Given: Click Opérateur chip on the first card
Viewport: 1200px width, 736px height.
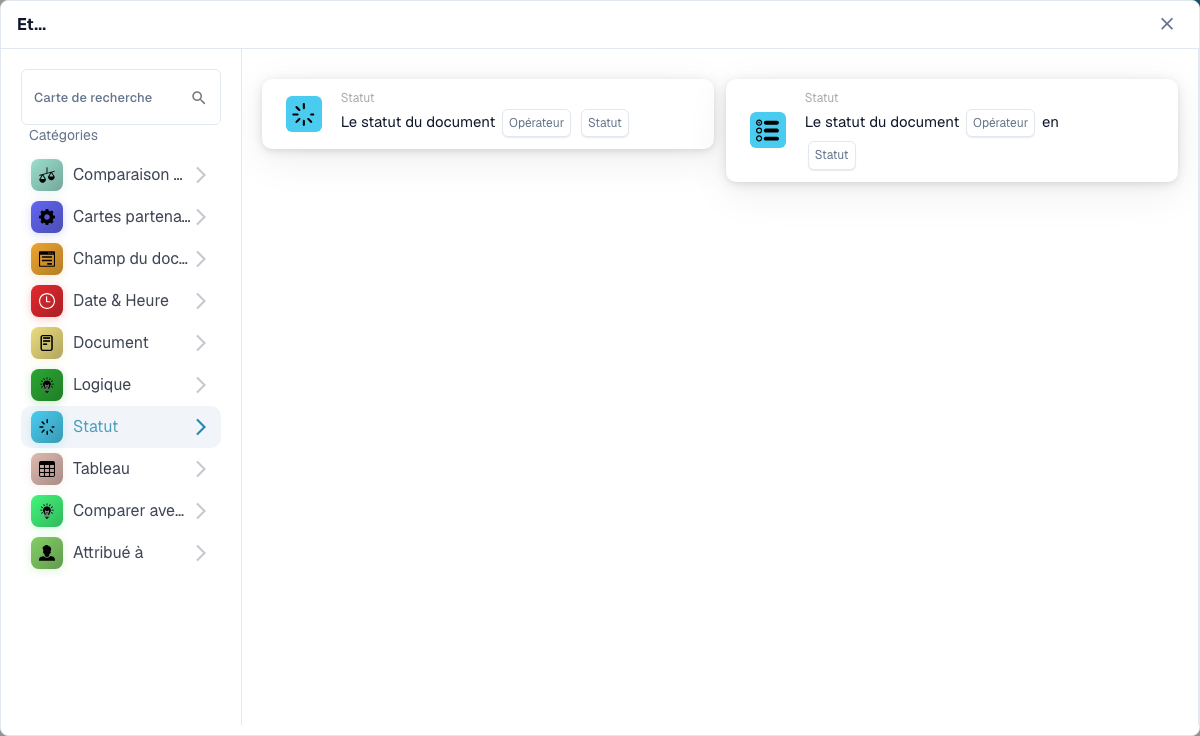Looking at the screenshot, I should (537, 123).
